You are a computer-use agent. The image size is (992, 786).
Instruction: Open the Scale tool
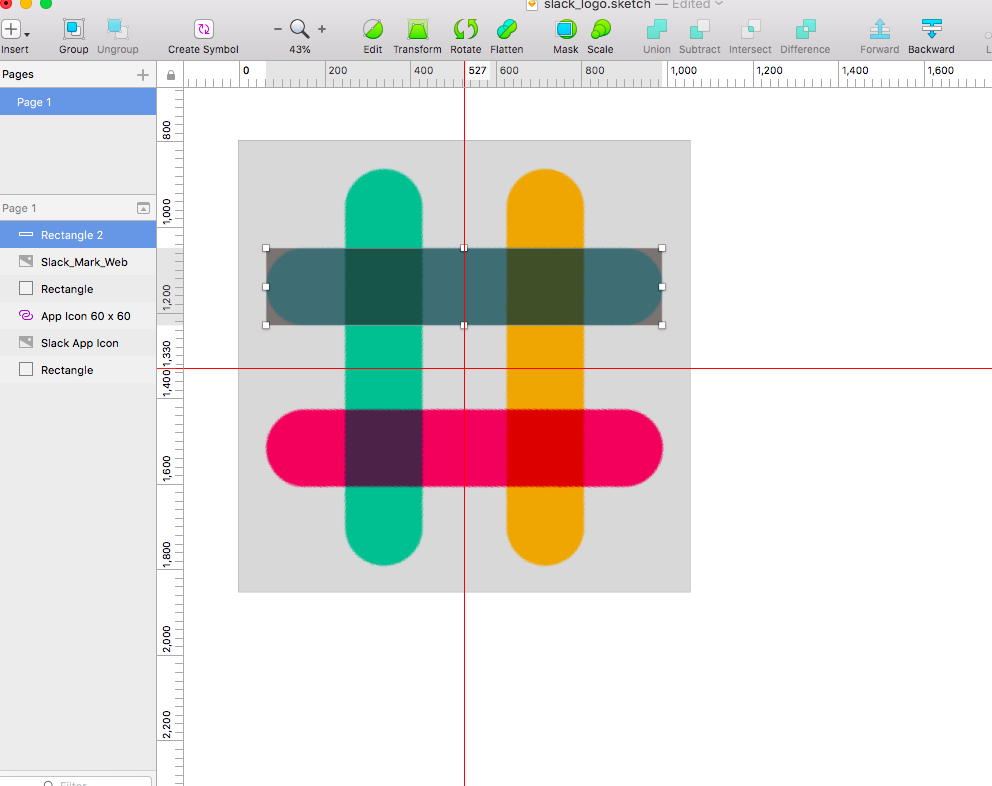click(x=600, y=29)
